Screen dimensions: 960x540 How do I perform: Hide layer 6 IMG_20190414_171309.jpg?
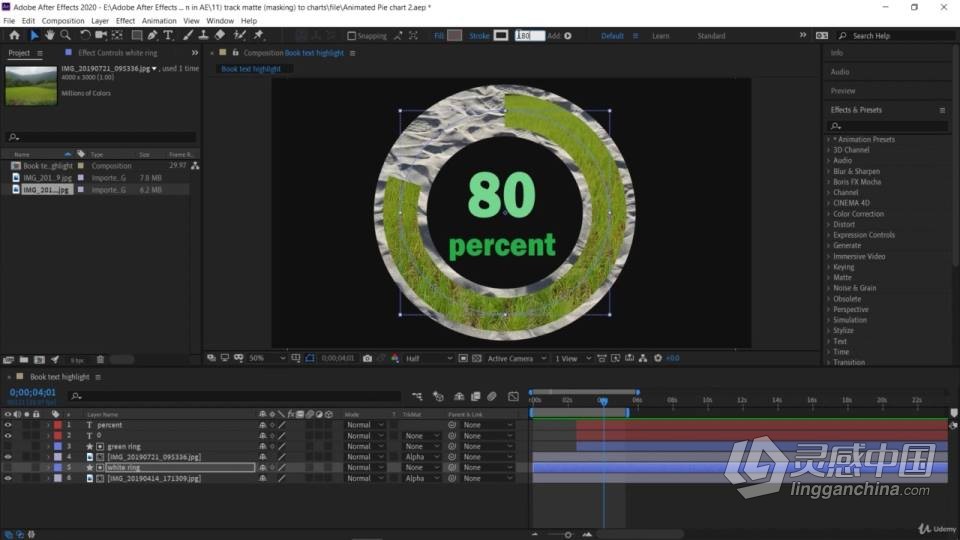[x=8, y=478]
